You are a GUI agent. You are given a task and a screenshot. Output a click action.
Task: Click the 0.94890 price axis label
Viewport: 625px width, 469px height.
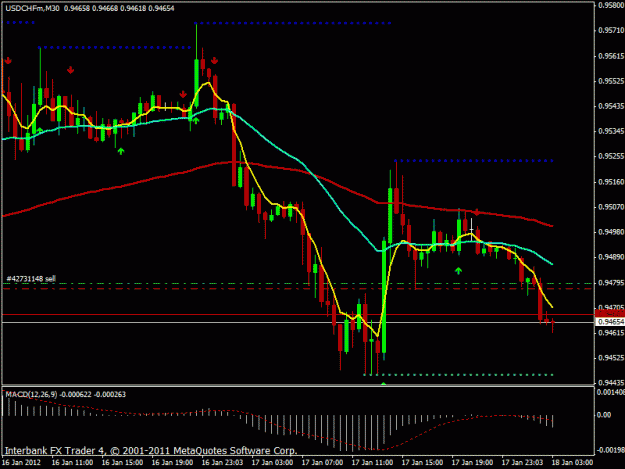tap(611, 257)
